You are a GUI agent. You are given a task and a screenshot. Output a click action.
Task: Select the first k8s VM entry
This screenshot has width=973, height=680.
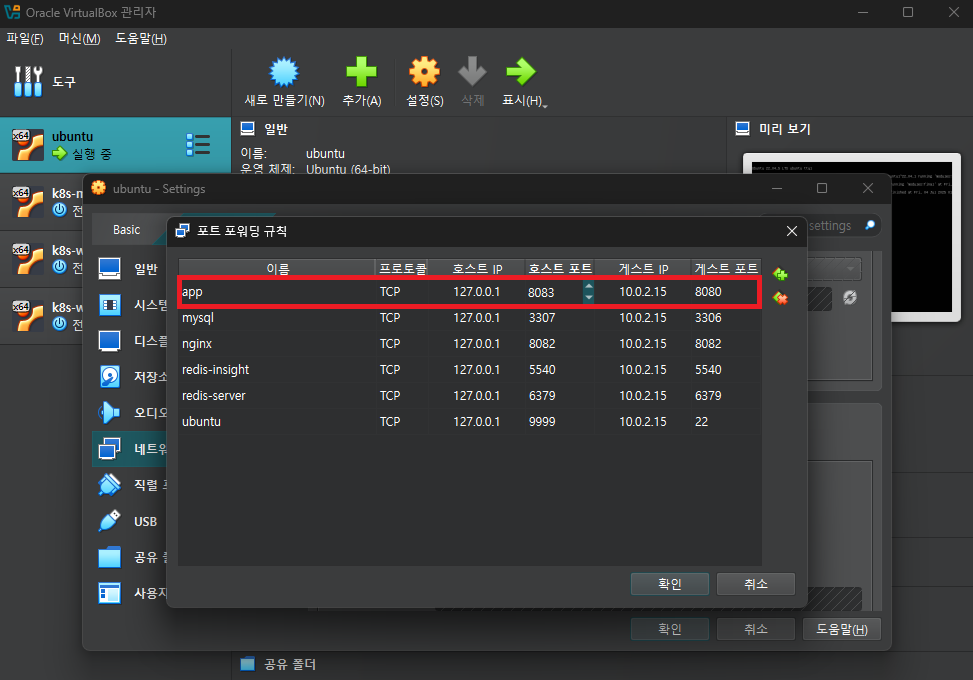pyautogui.click(x=42, y=202)
